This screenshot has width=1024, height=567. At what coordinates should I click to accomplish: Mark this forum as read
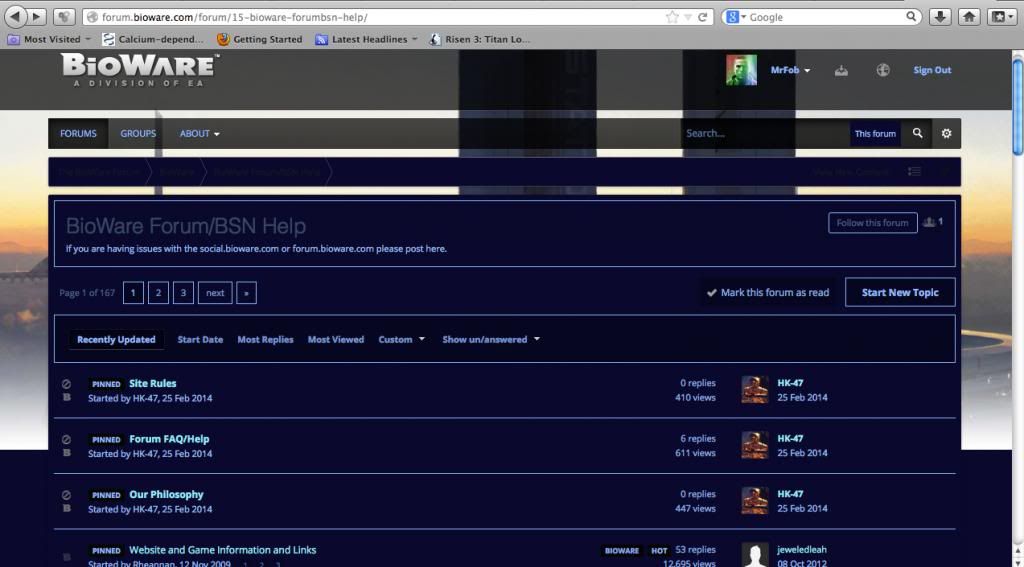(x=768, y=293)
